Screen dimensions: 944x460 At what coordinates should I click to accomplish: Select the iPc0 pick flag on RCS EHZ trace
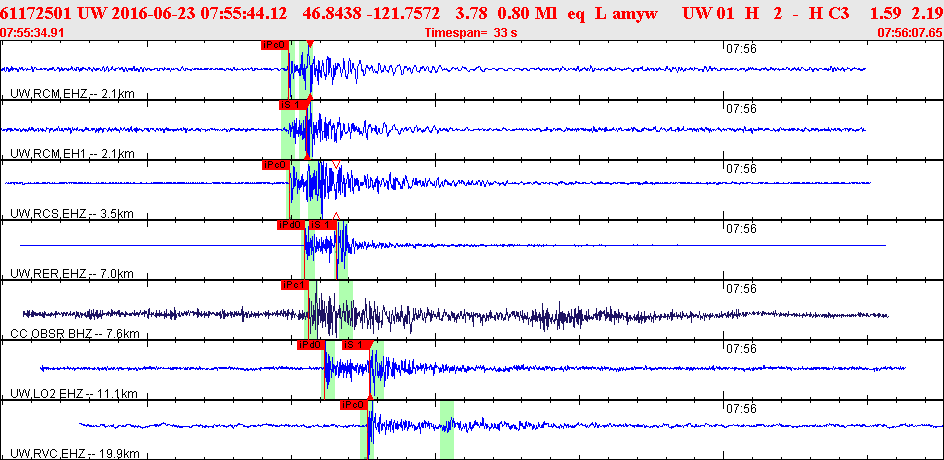276,165
